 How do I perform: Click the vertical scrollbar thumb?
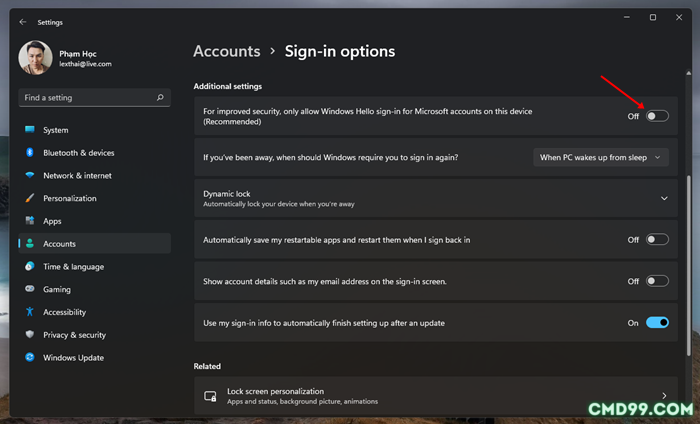688,265
